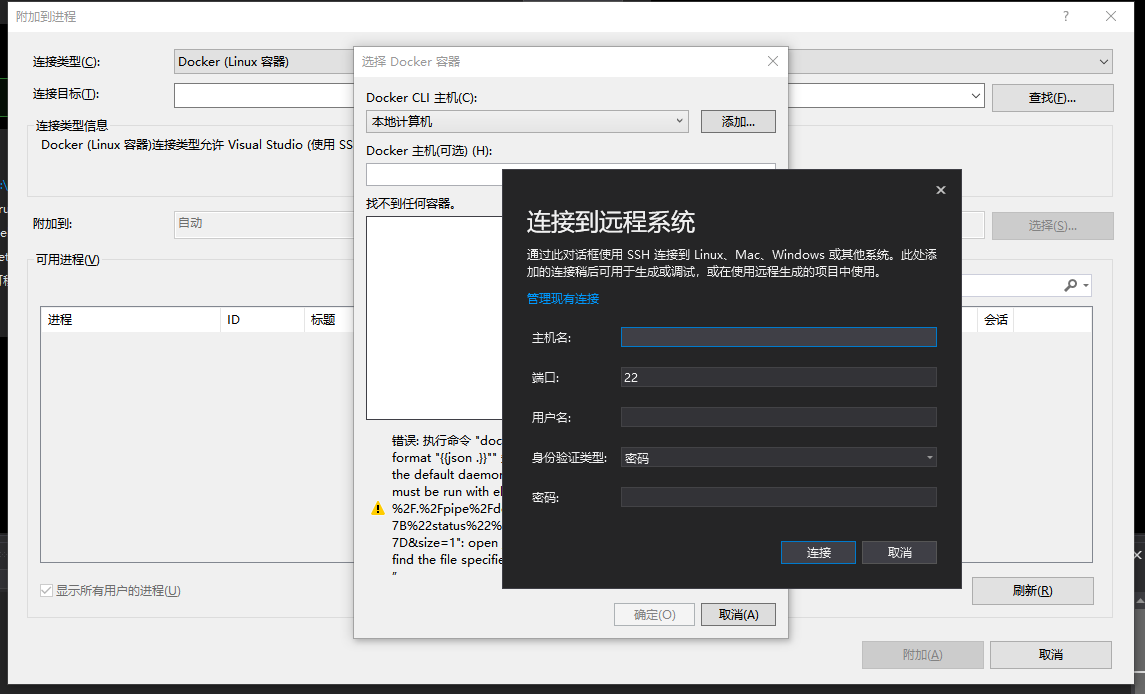Click the 添加... button
The image size is (1145, 694).
click(738, 121)
